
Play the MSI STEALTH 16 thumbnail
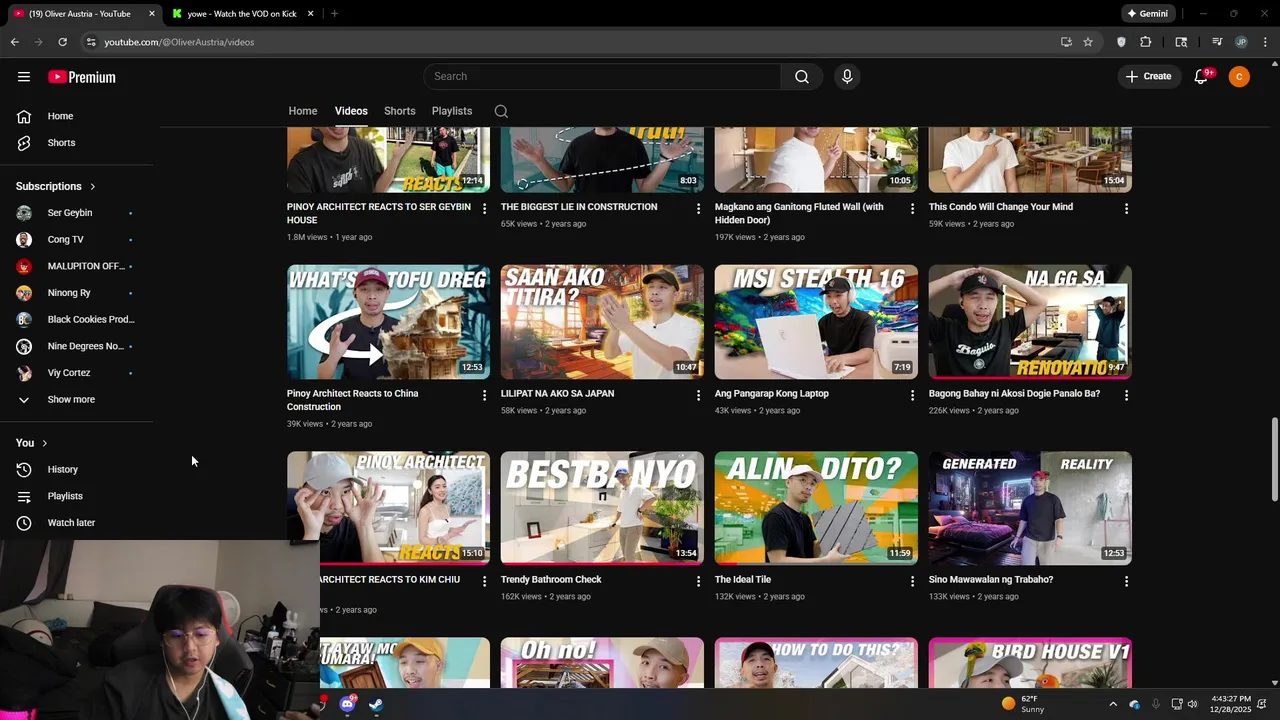(x=816, y=322)
